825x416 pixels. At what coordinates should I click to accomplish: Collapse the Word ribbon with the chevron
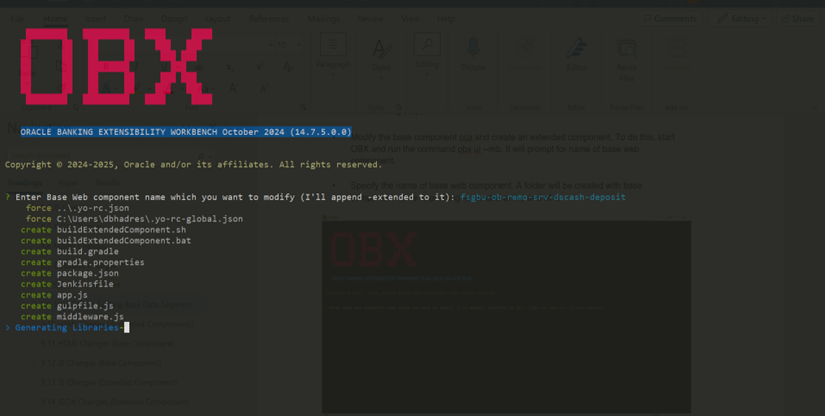814,108
